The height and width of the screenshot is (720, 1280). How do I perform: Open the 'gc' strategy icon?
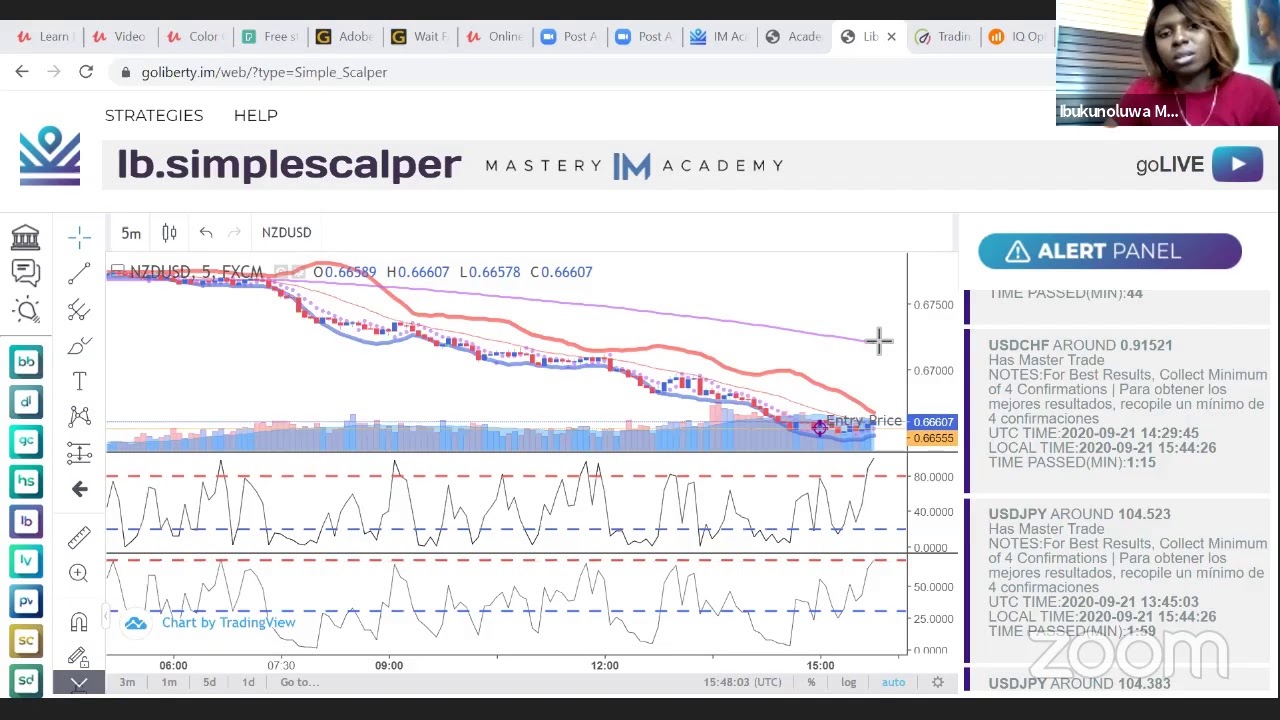[26, 441]
